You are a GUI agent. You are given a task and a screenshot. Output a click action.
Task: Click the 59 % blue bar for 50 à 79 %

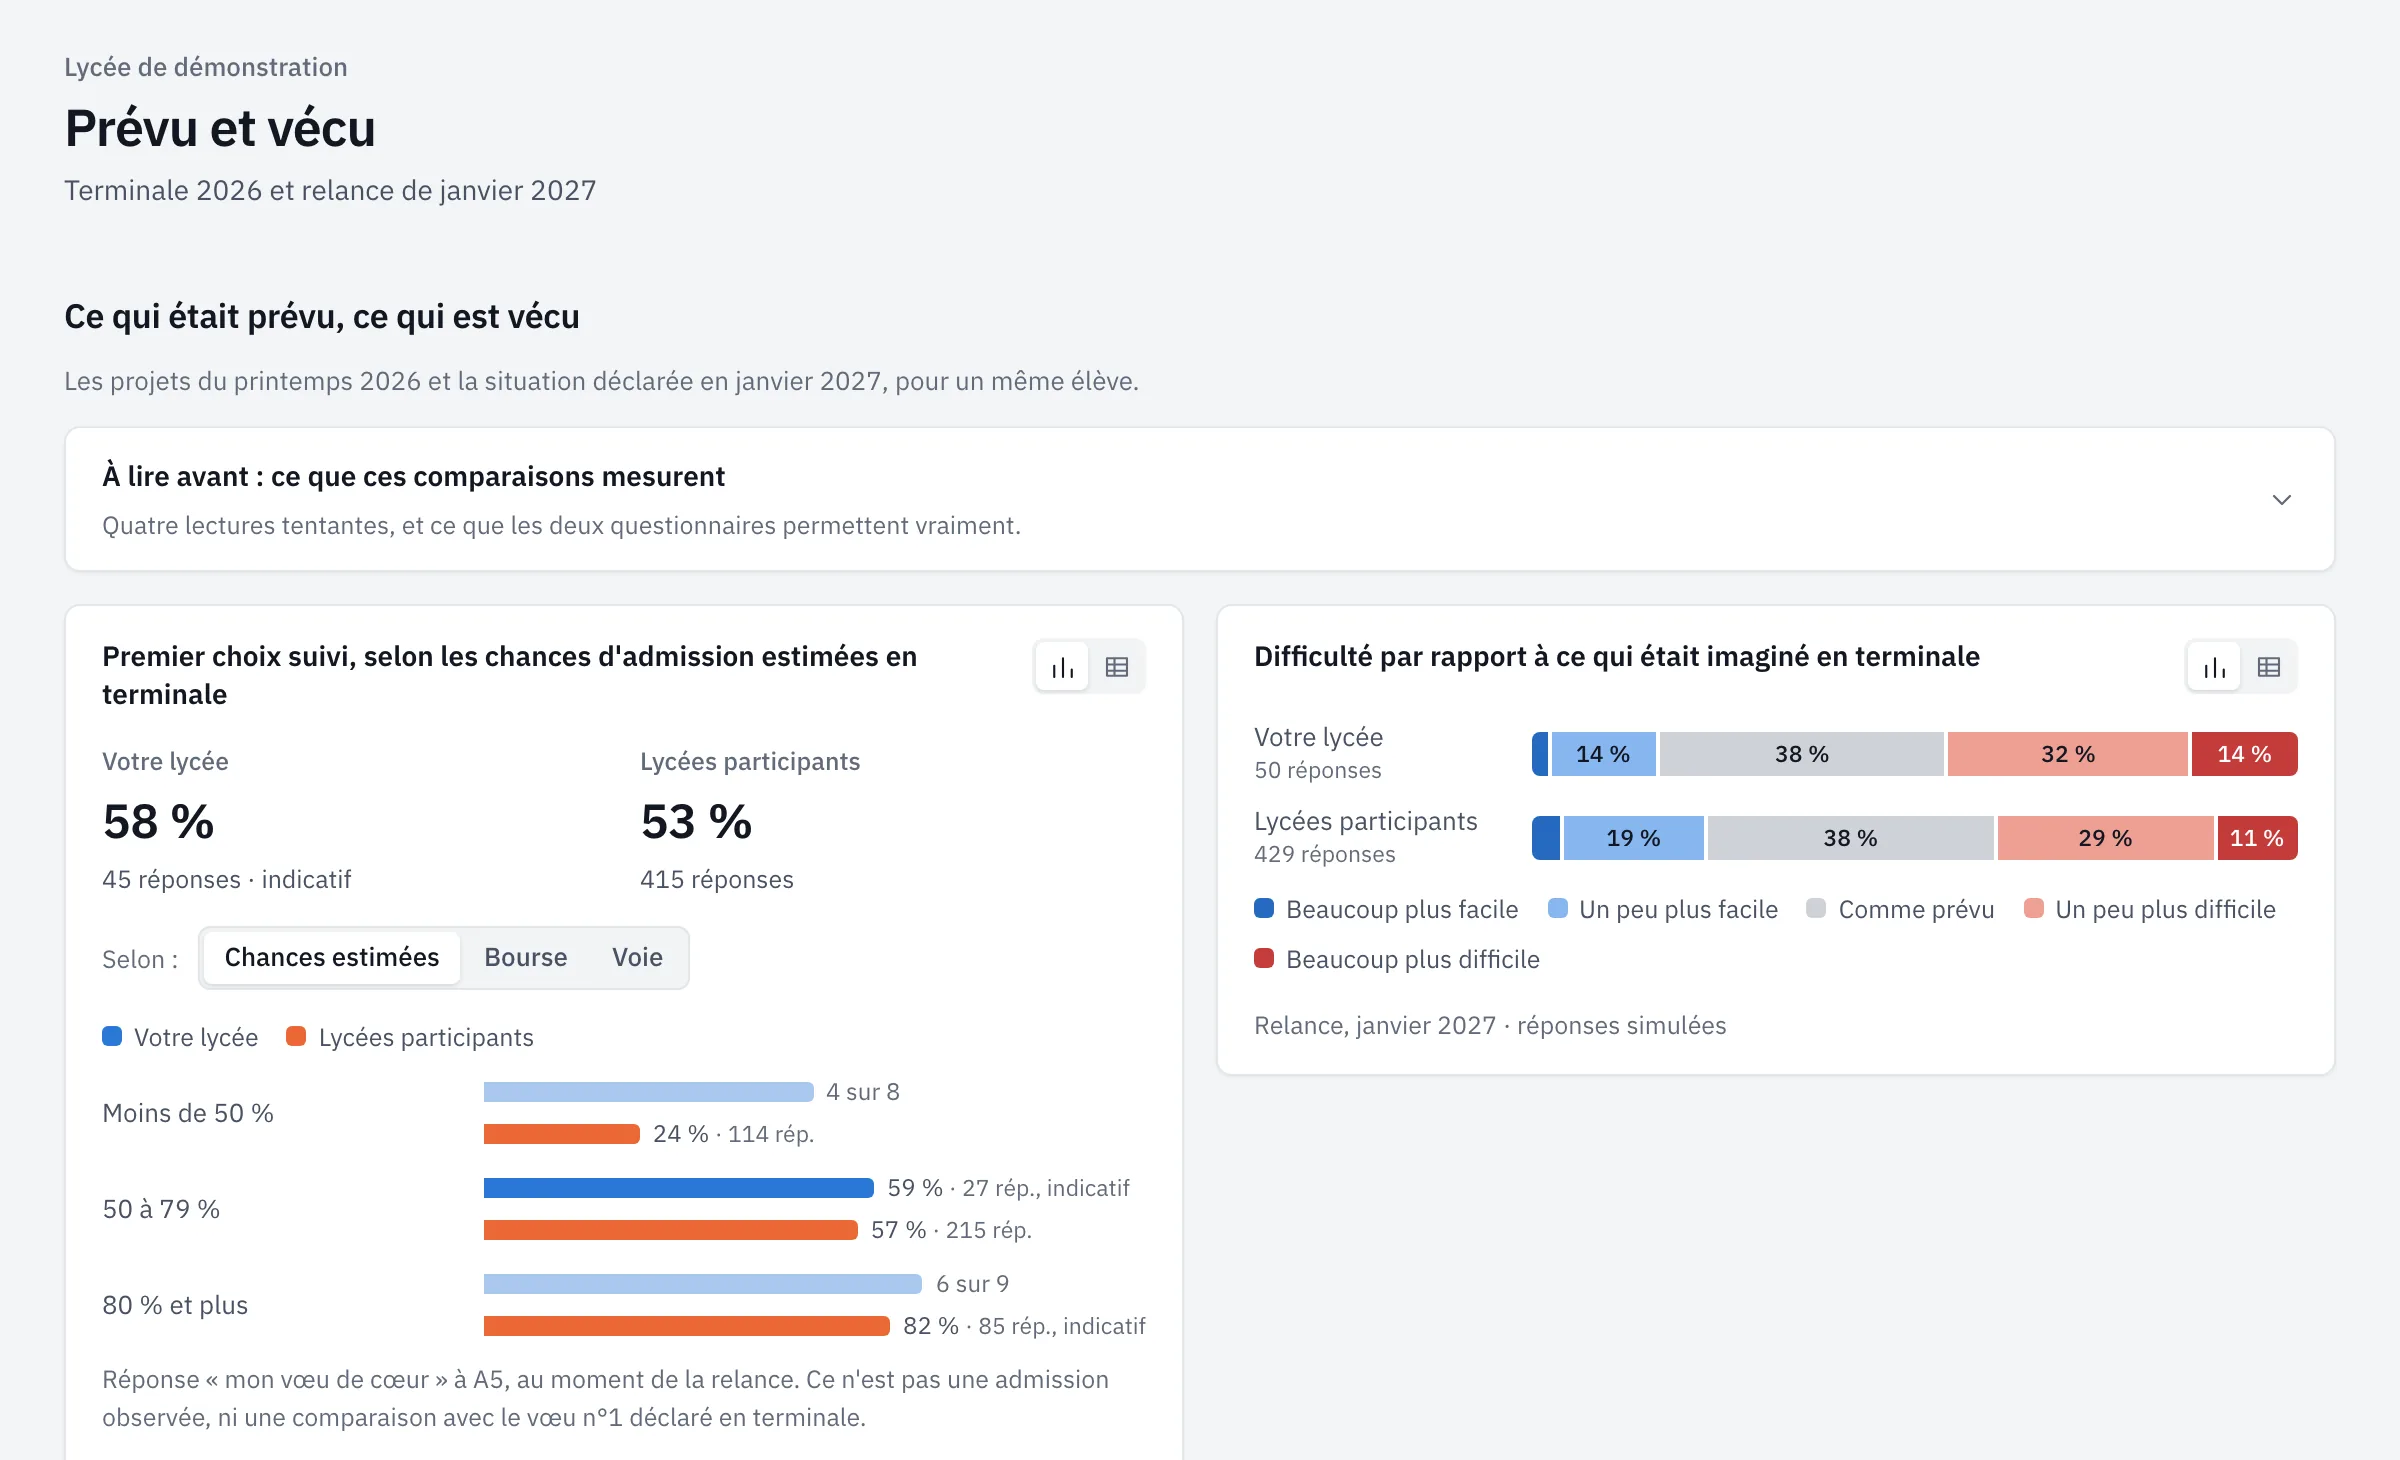pyautogui.click(x=678, y=1188)
